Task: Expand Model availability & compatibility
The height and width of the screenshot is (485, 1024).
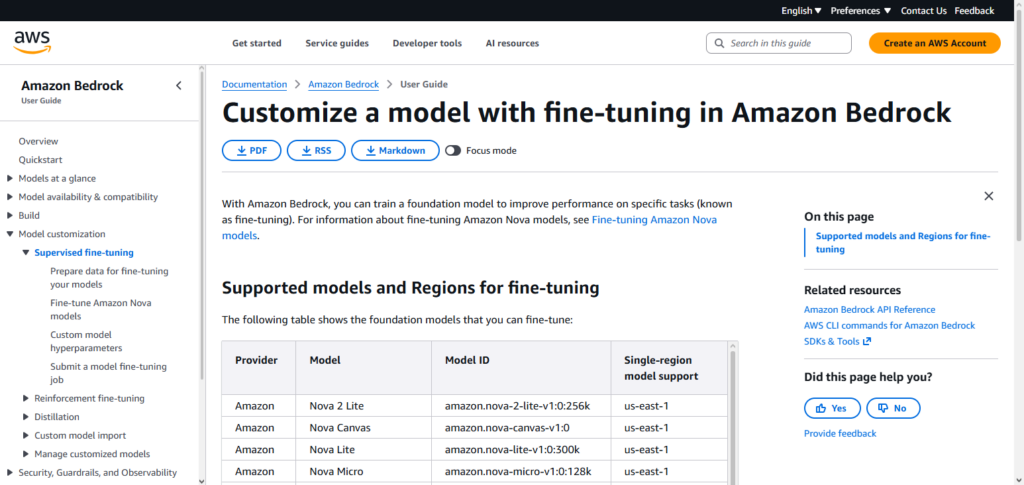Action: [10, 196]
